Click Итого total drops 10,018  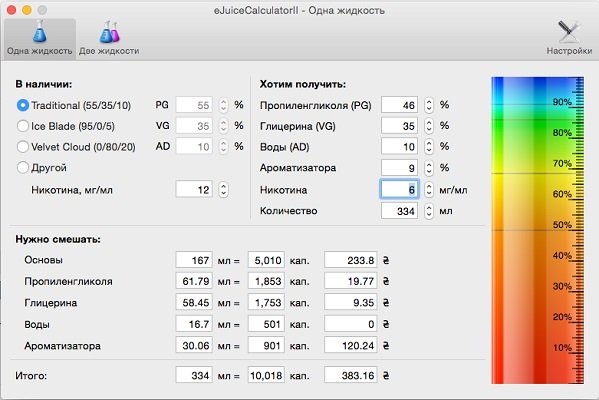click(266, 375)
